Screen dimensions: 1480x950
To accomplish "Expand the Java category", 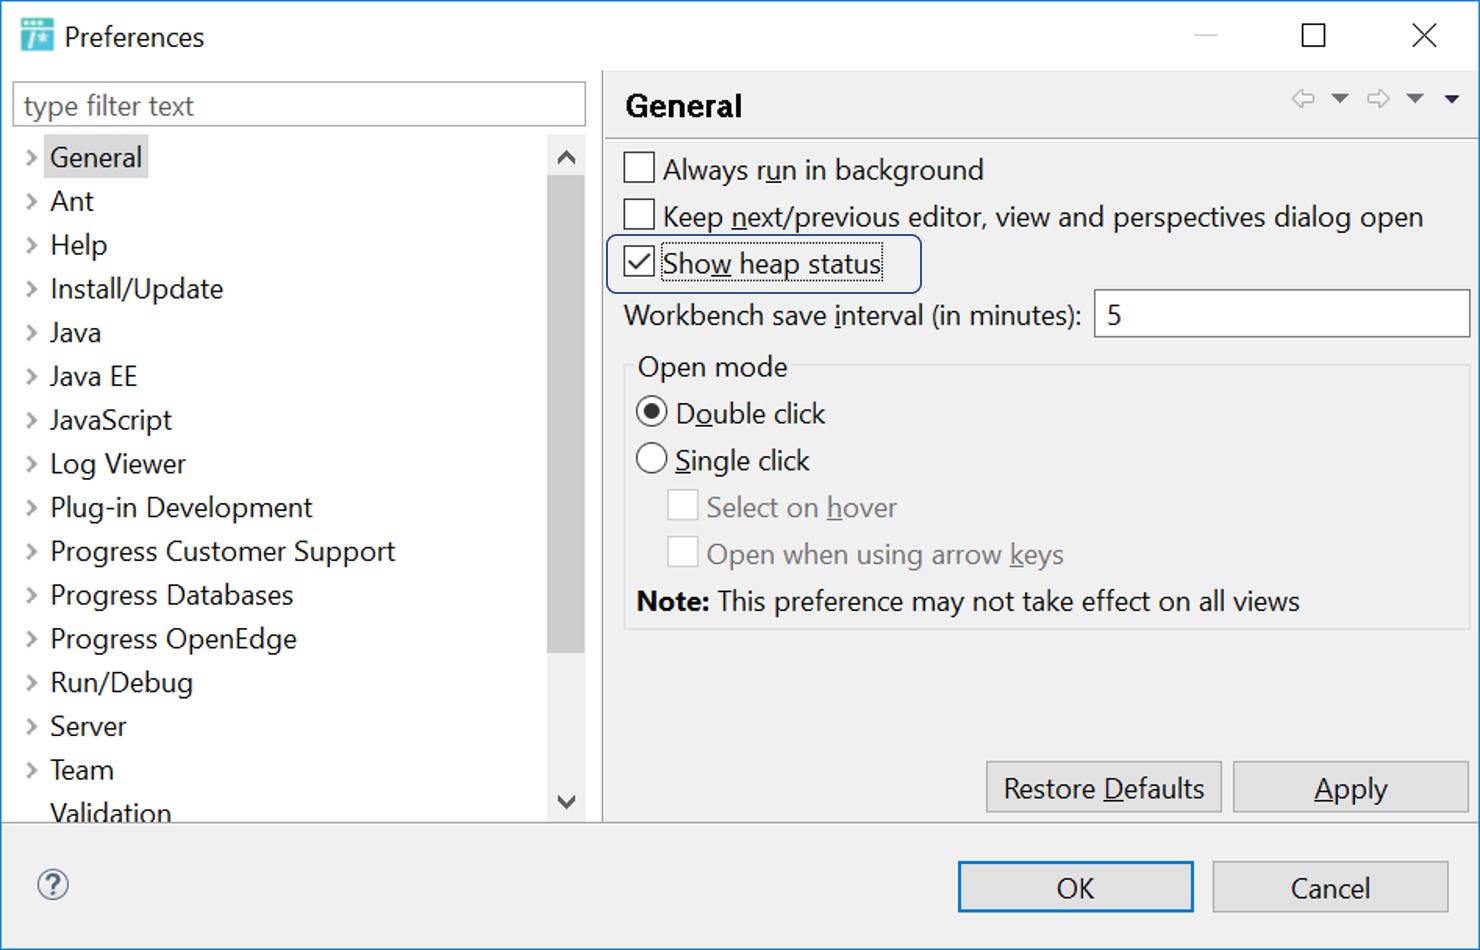I will (x=30, y=332).
